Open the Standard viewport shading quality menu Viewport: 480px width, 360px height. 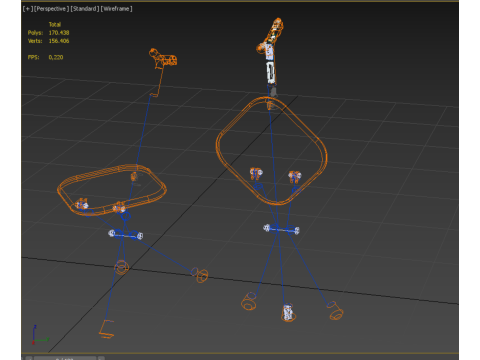click(85, 9)
